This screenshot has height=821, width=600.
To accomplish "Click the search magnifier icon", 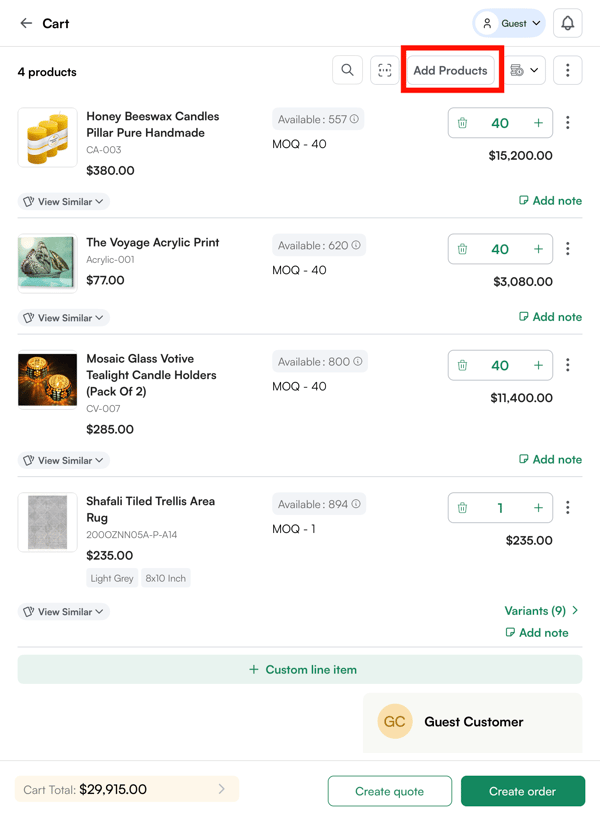I will point(347,70).
